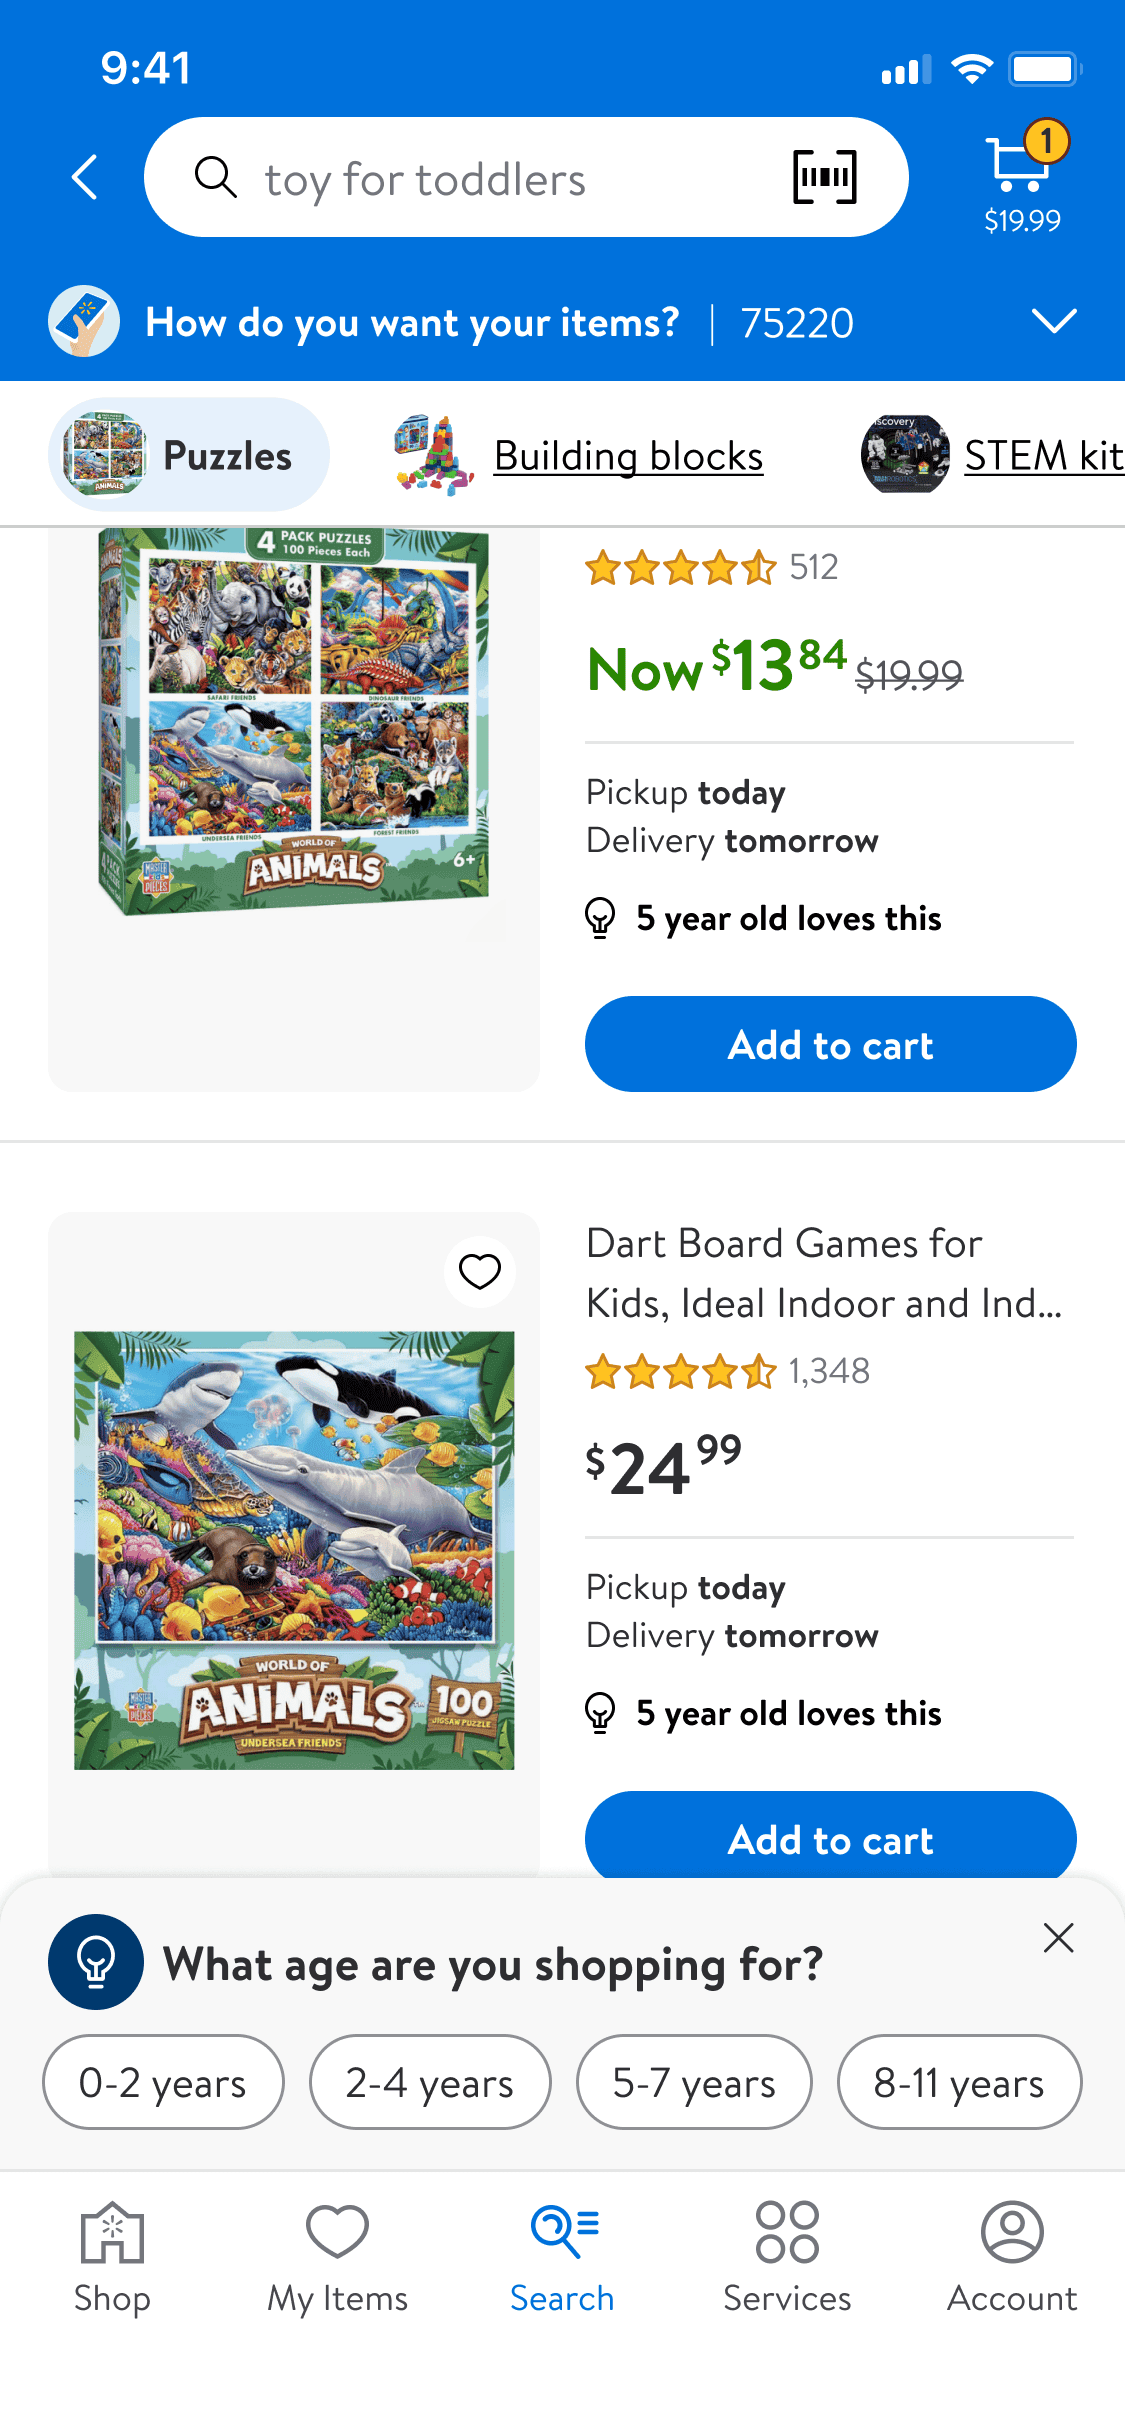Image resolution: width=1125 pixels, height=2436 pixels.
Task: Add the $13.84 puzzle pack to cart
Action: pyautogui.click(x=830, y=1045)
